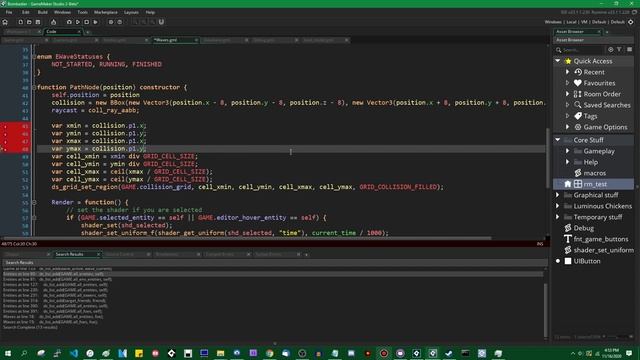The image size is (640, 360).
Task: Expand the Room Order item
Action: [567, 94]
